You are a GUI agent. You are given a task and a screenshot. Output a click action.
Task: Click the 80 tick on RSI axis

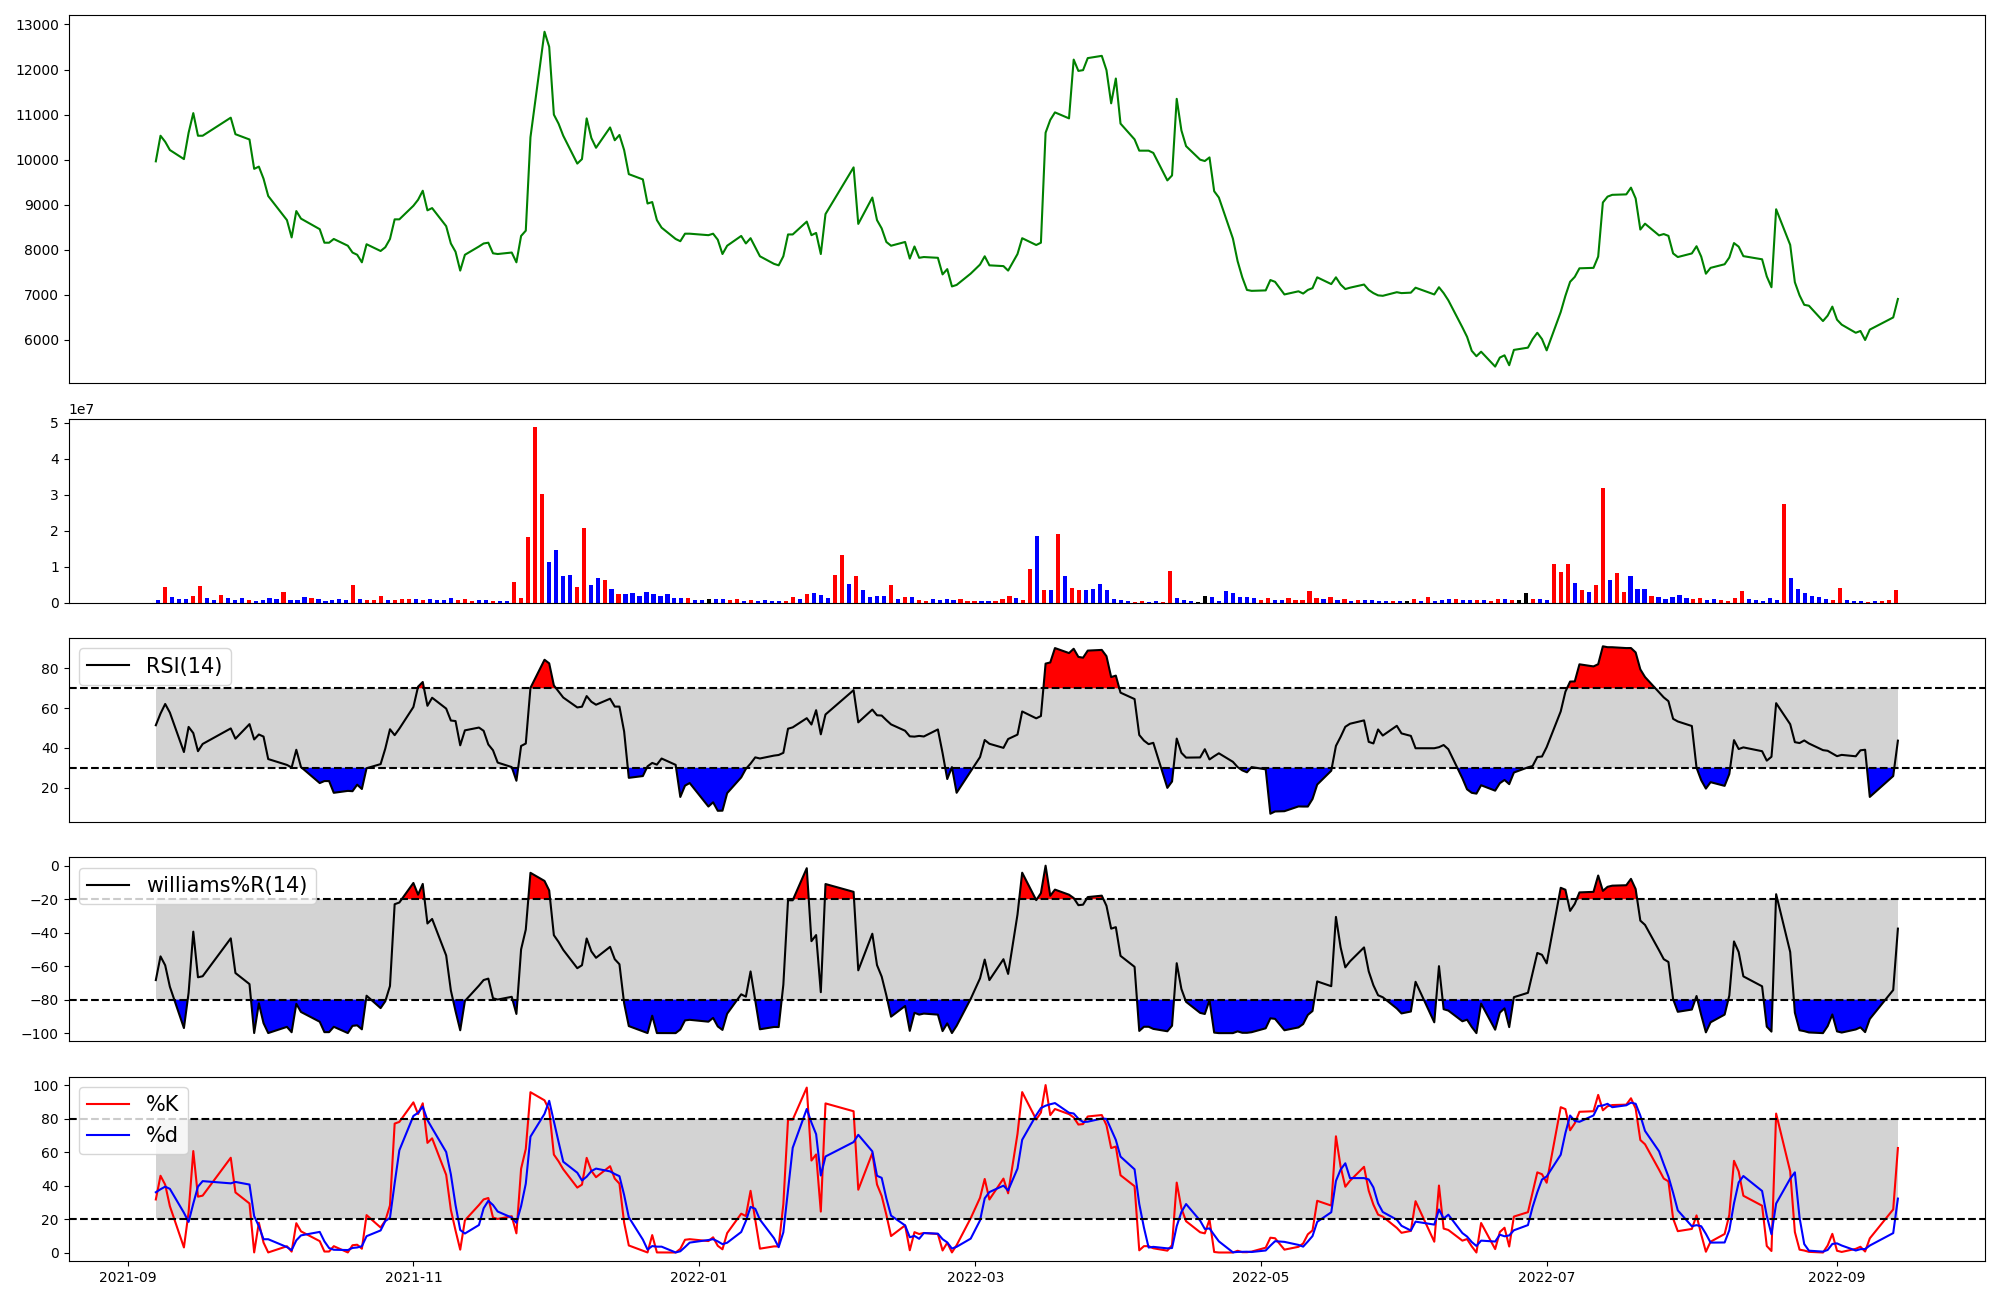tap(50, 669)
